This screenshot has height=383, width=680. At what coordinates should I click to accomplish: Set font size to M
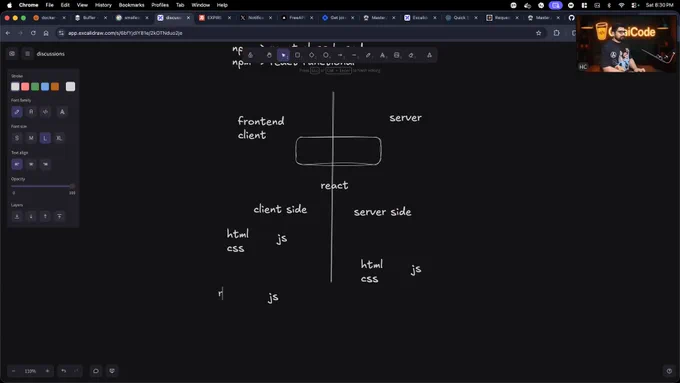(31, 138)
